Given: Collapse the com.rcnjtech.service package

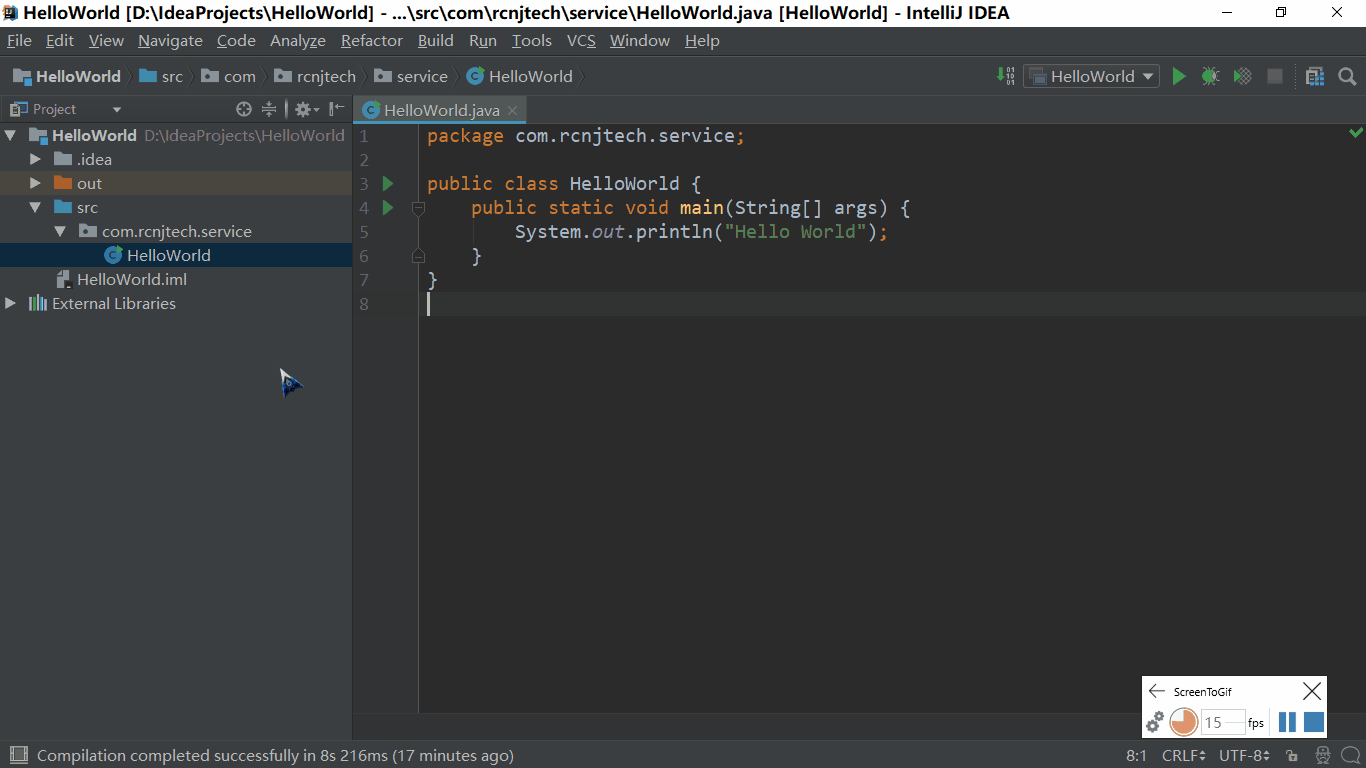Looking at the screenshot, I should [x=59, y=231].
